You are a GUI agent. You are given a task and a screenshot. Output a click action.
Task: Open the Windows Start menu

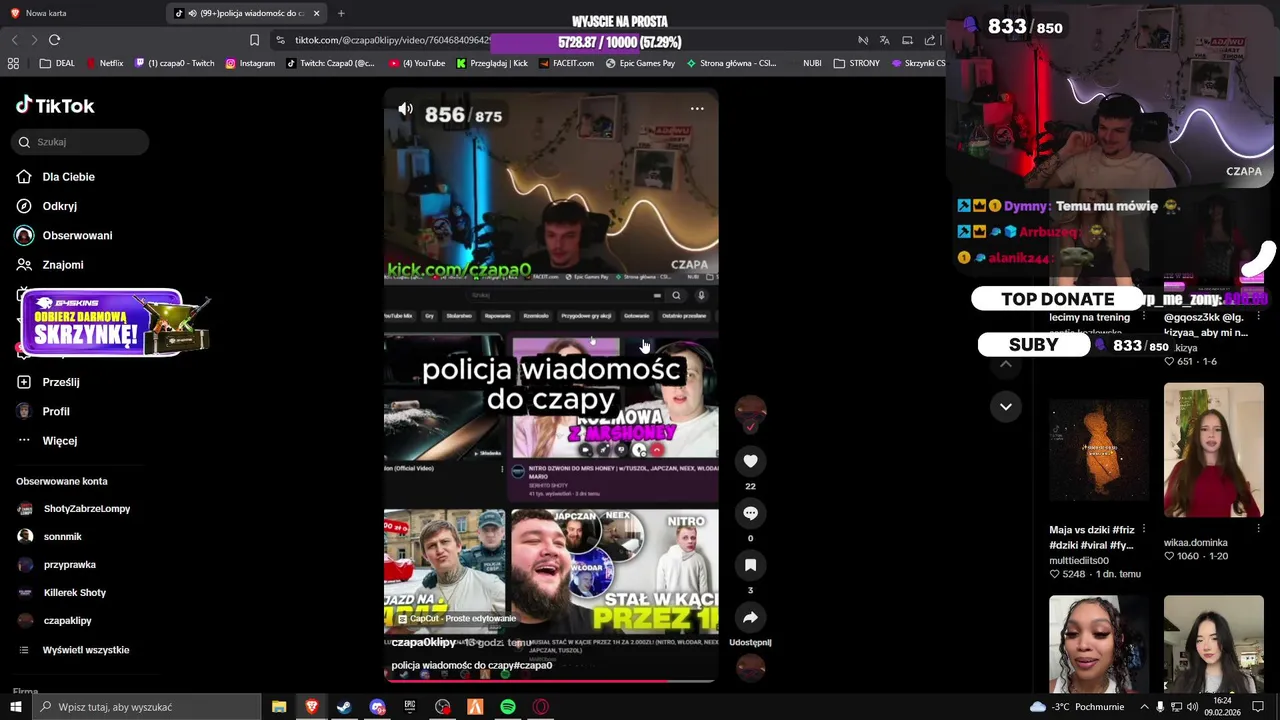(x=15, y=707)
